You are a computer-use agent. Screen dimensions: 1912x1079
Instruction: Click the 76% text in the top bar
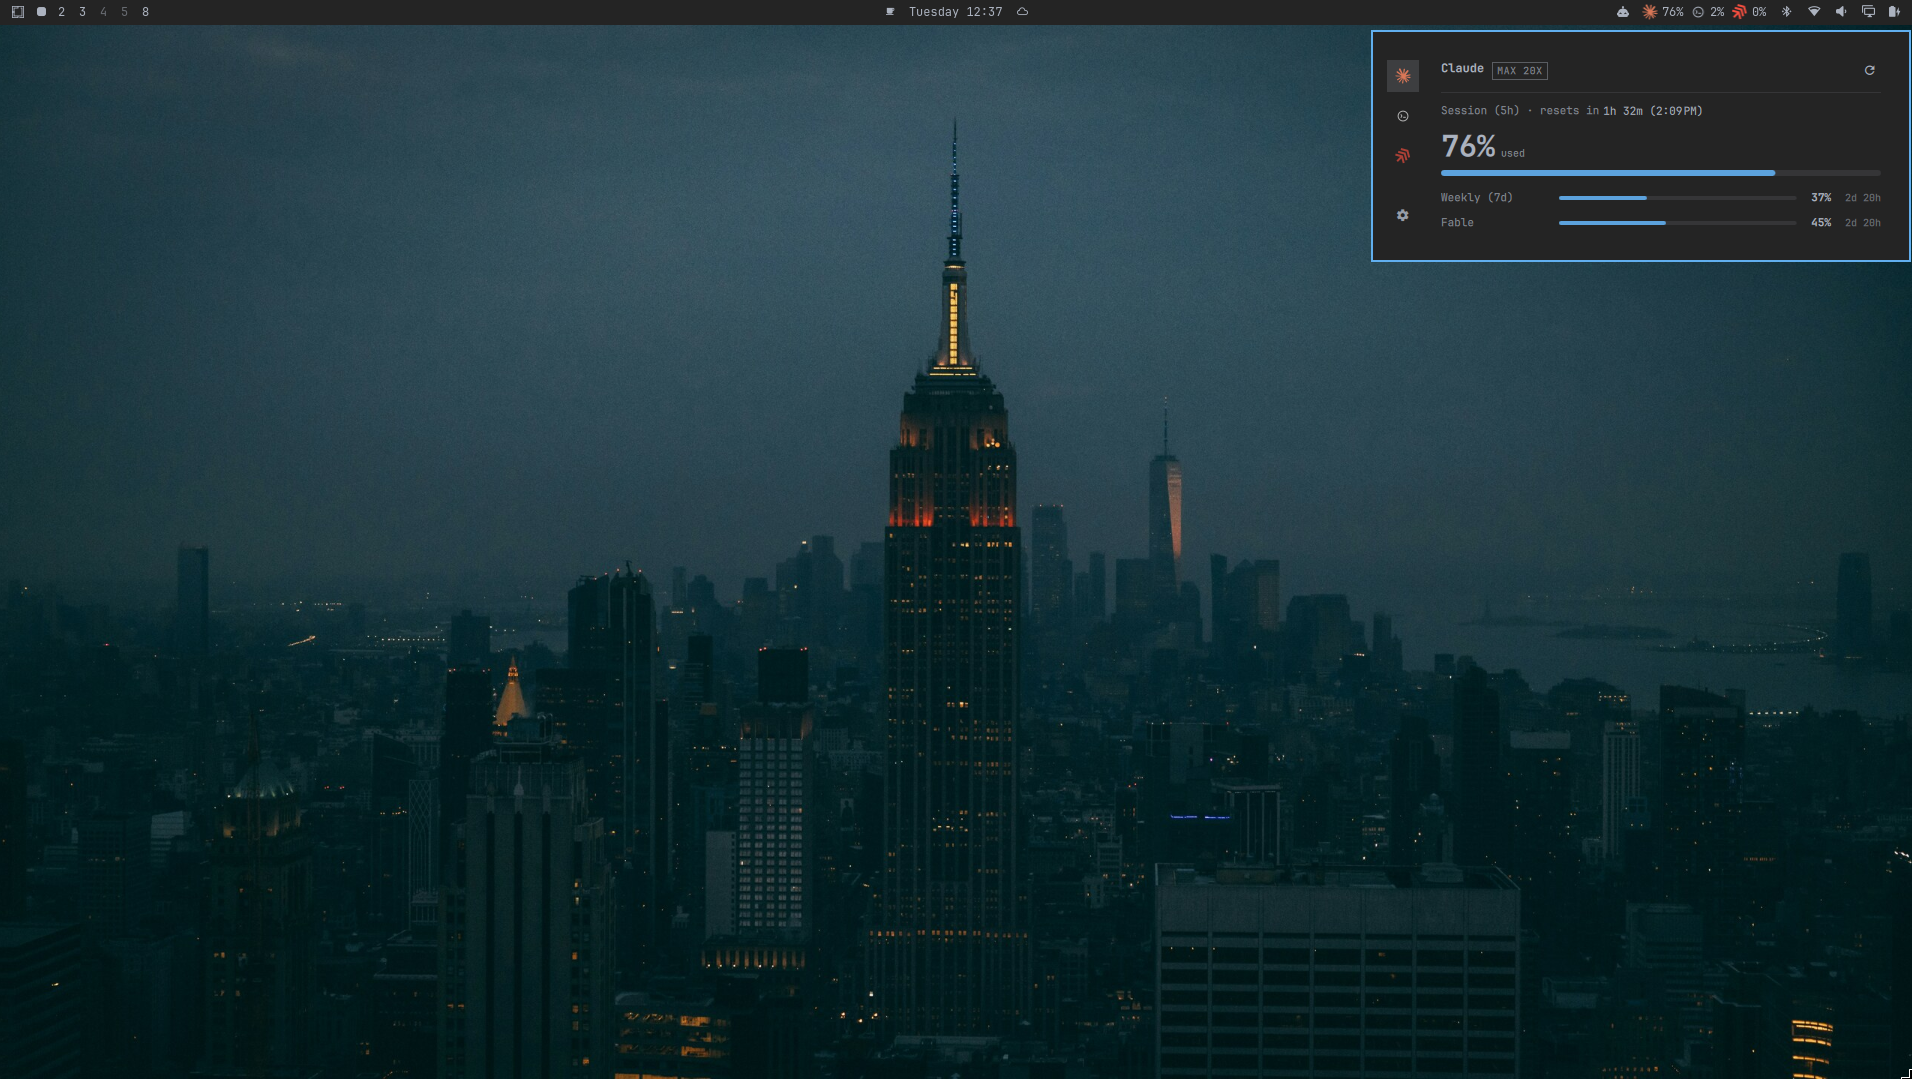coord(1673,12)
